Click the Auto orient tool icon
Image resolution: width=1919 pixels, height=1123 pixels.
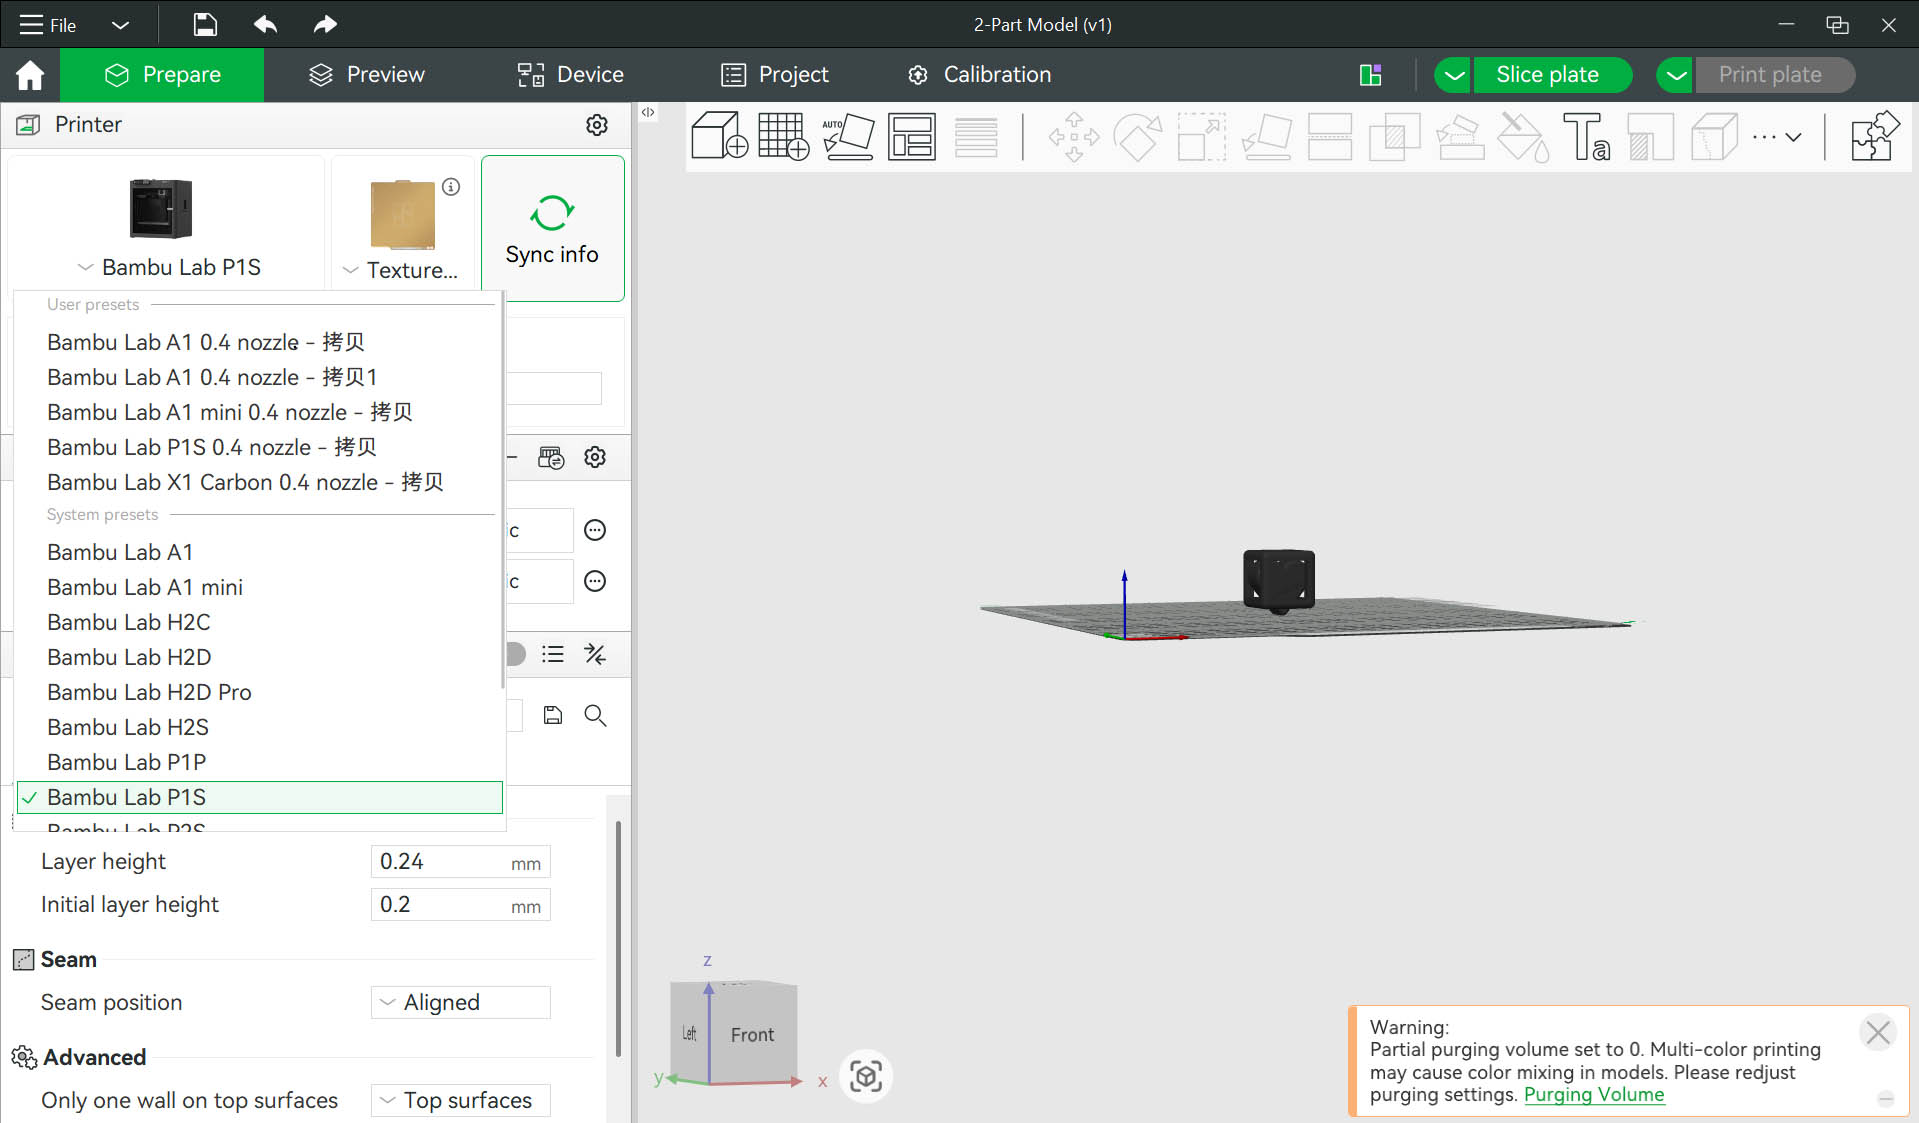(x=848, y=136)
